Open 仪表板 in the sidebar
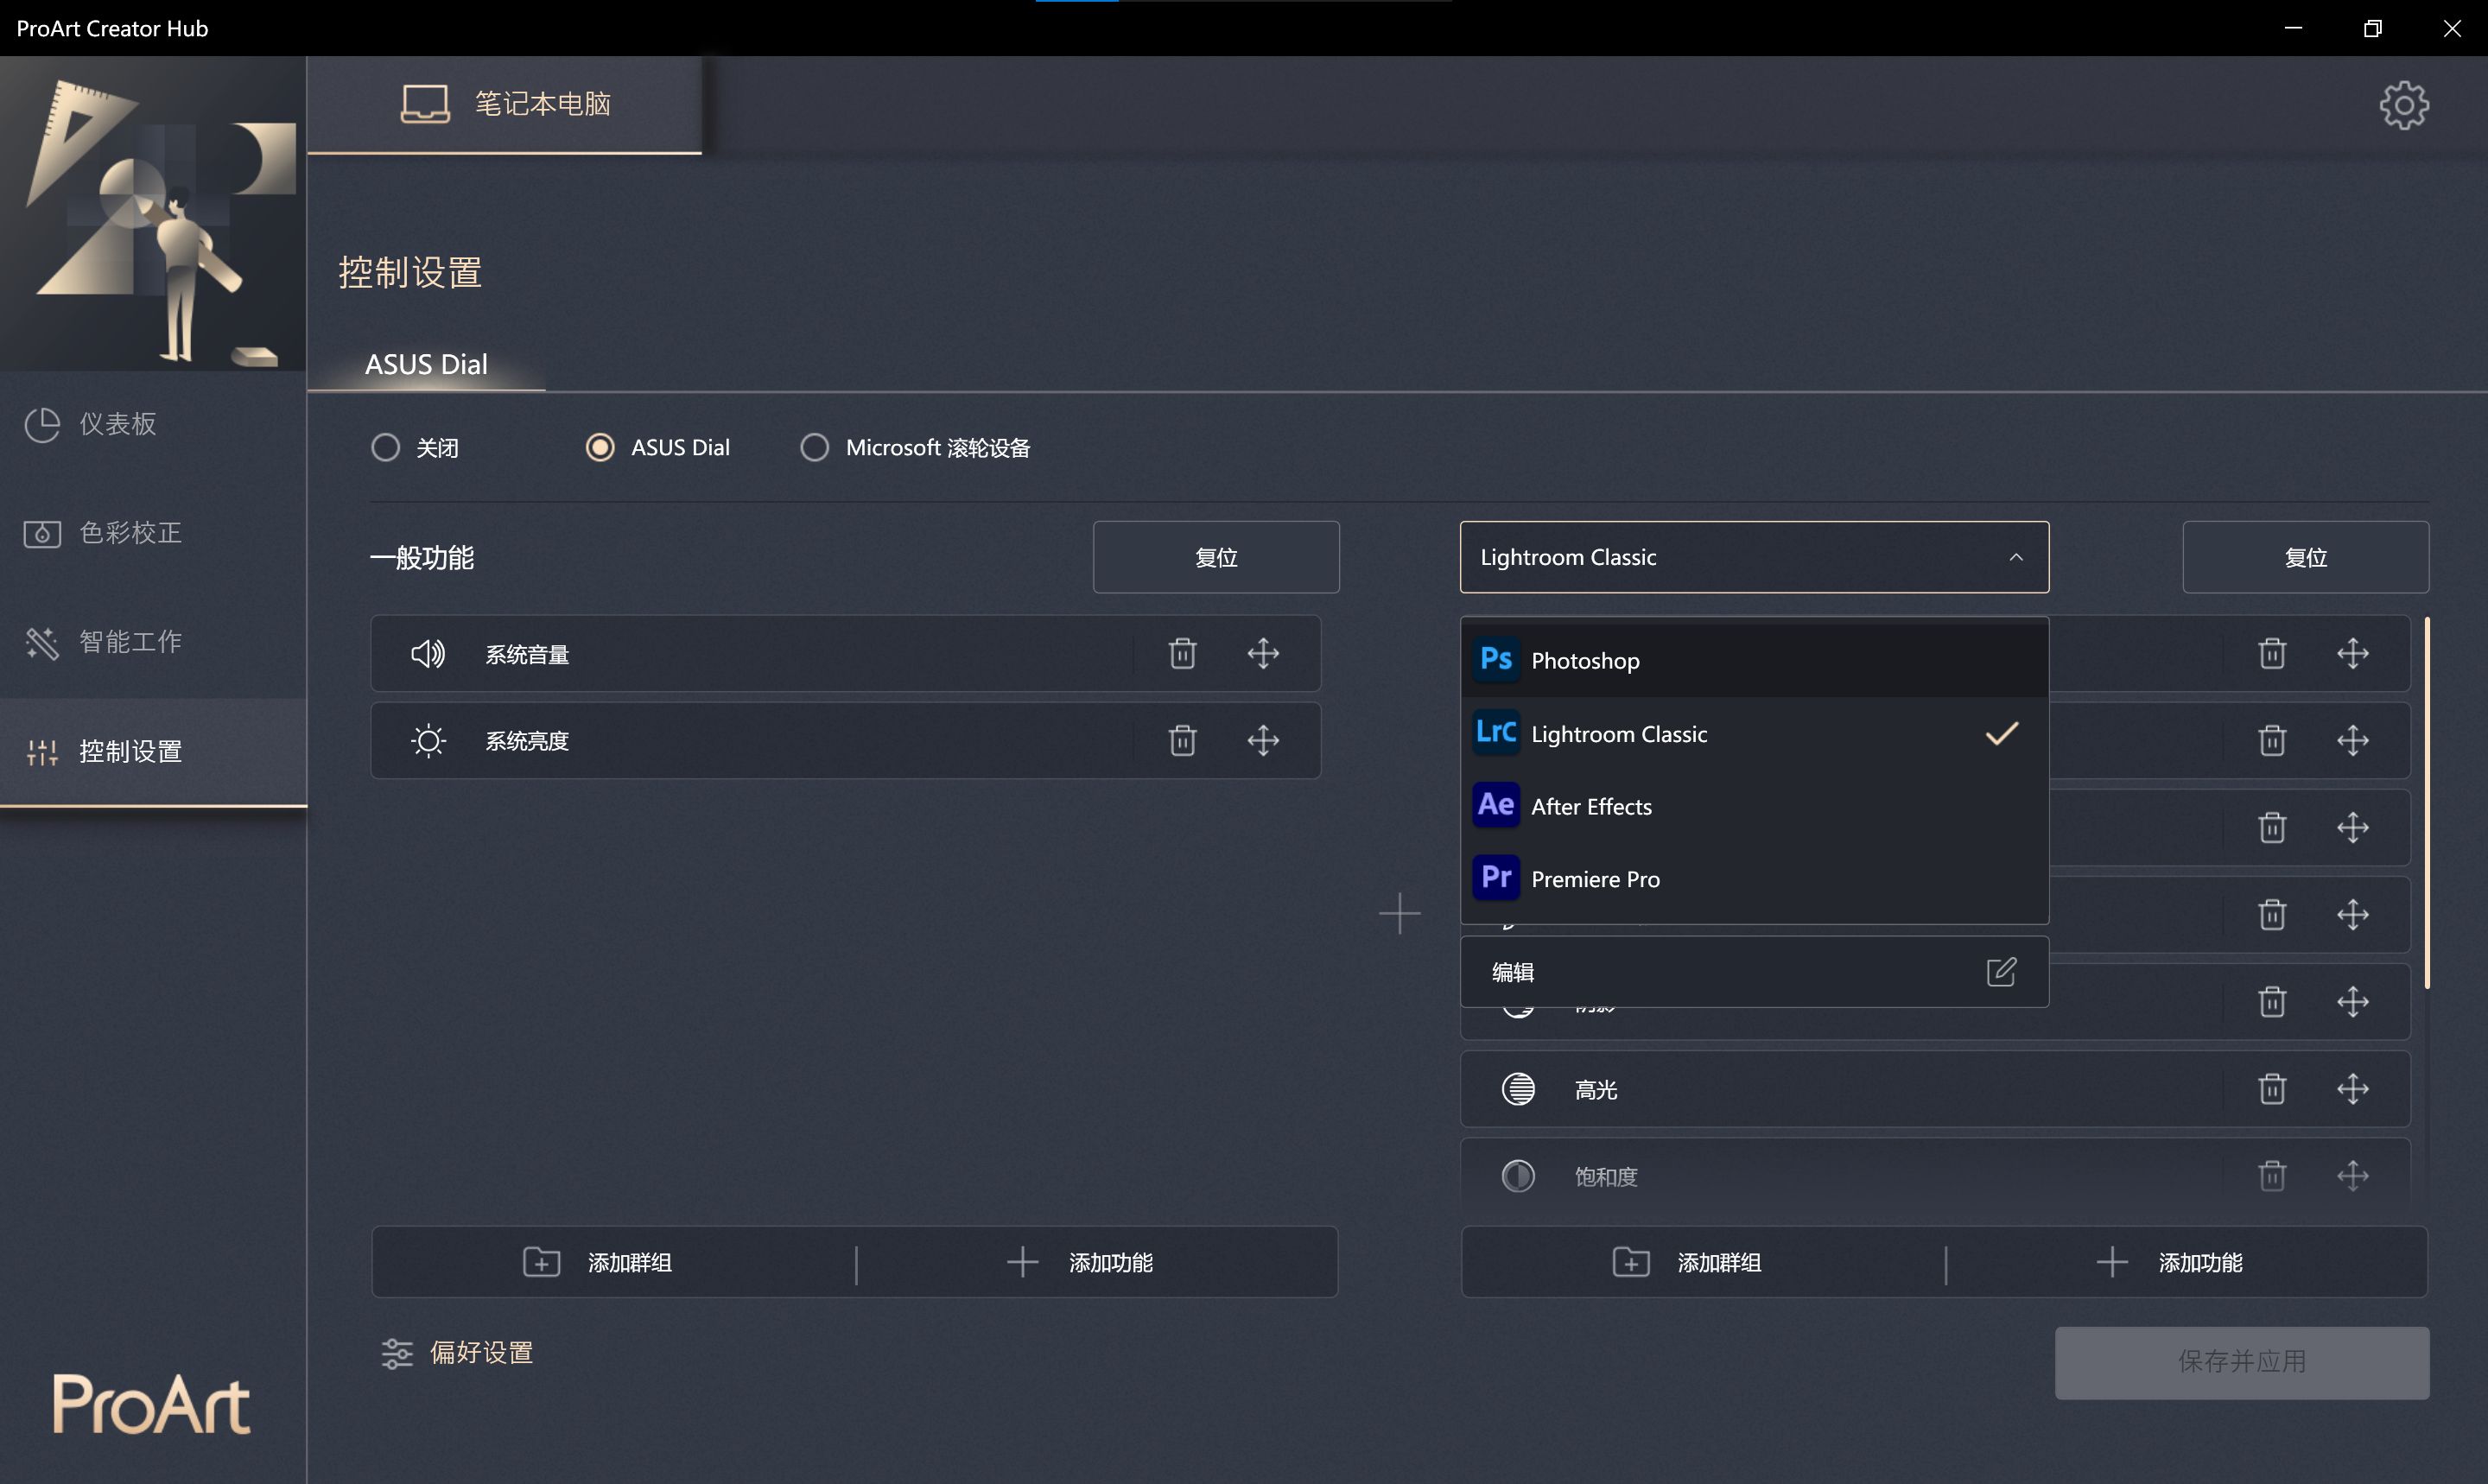The height and width of the screenshot is (1484, 2488). click(117, 424)
